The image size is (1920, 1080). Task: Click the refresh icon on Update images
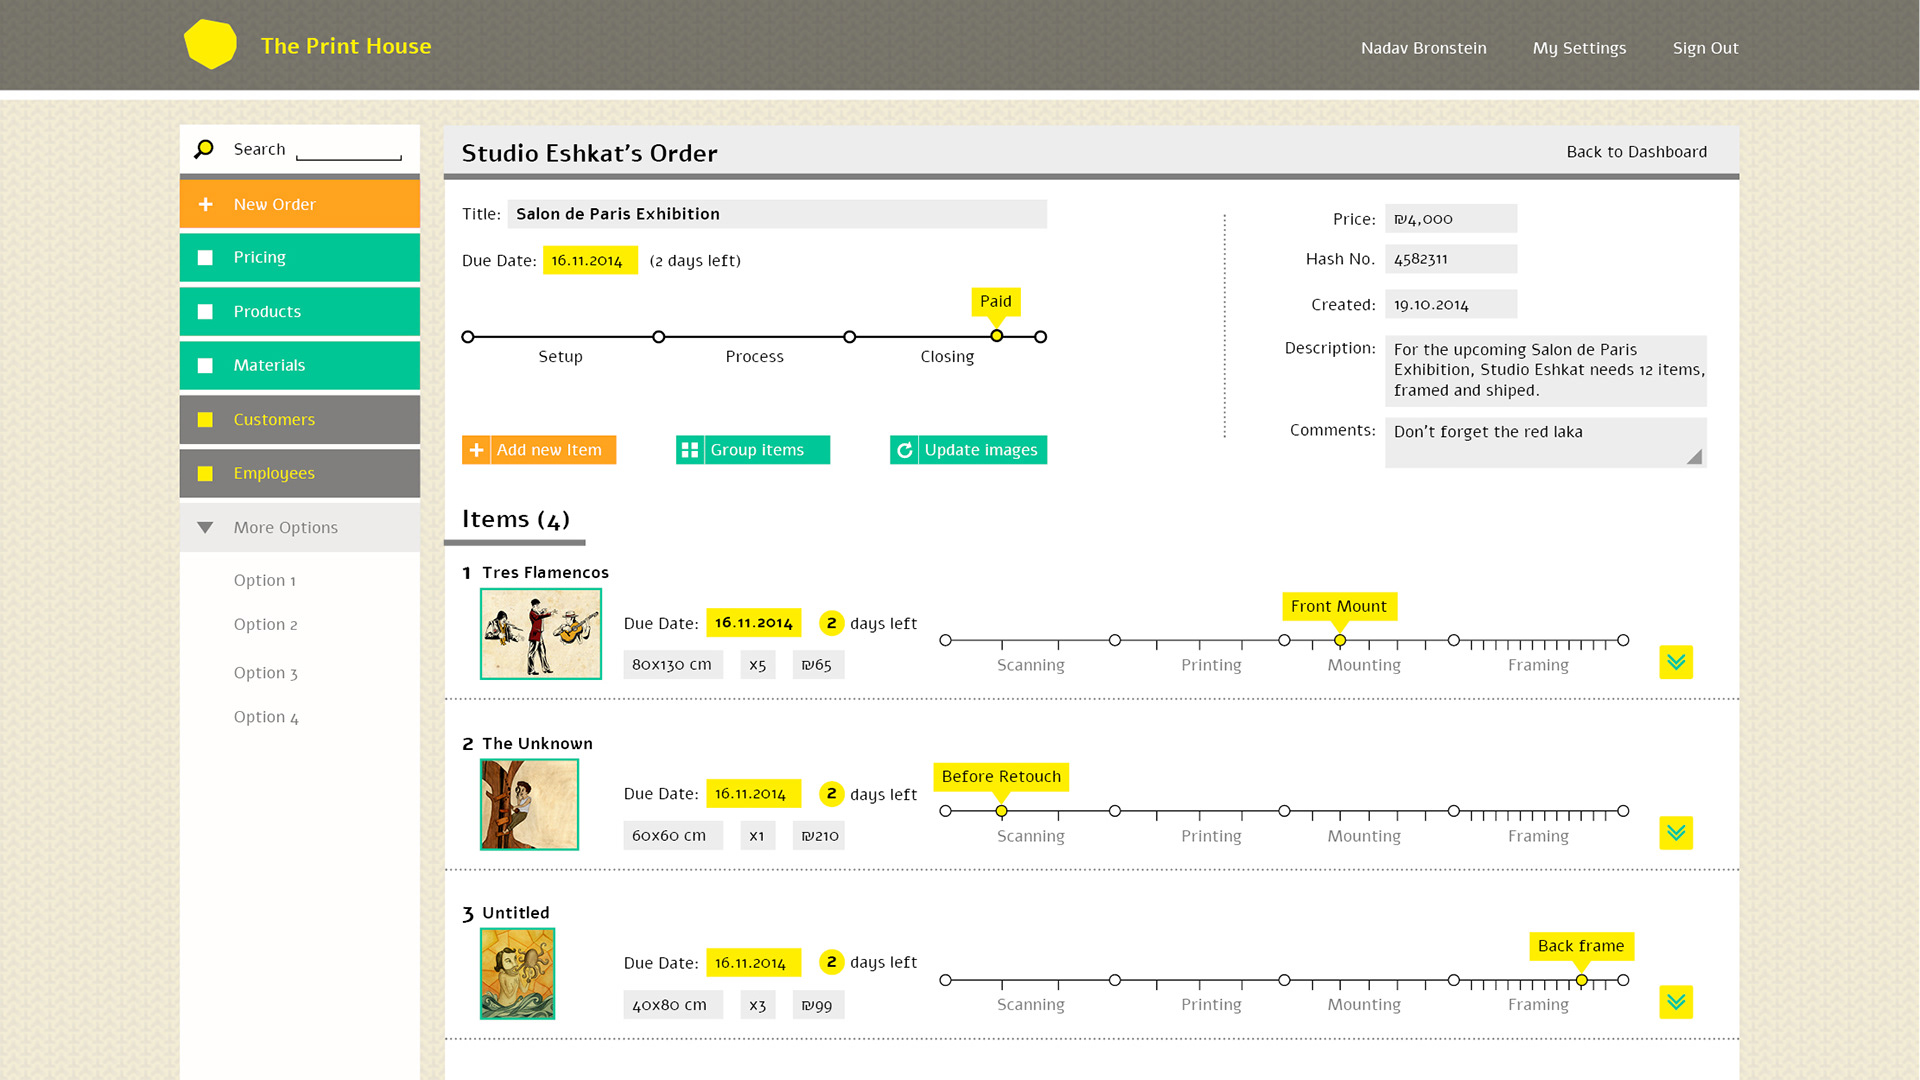point(904,450)
